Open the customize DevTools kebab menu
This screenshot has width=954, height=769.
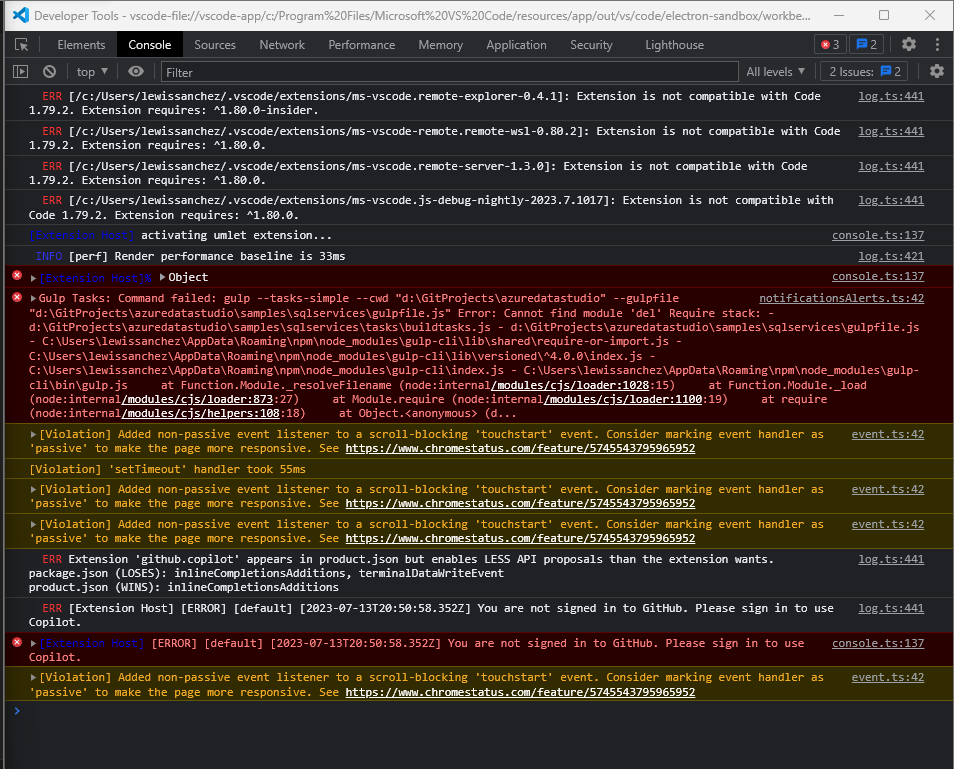937,44
